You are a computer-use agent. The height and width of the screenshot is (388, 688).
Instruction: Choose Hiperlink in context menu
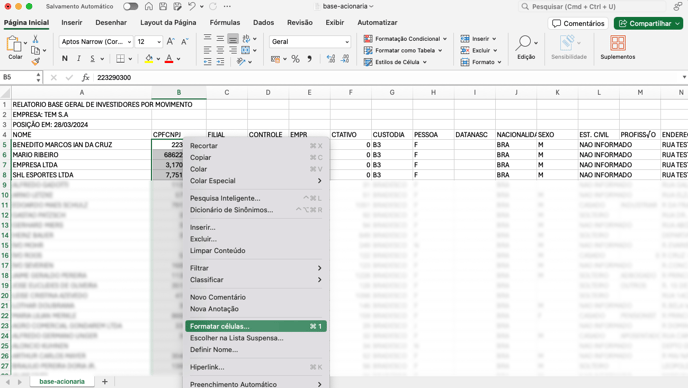coord(256,367)
